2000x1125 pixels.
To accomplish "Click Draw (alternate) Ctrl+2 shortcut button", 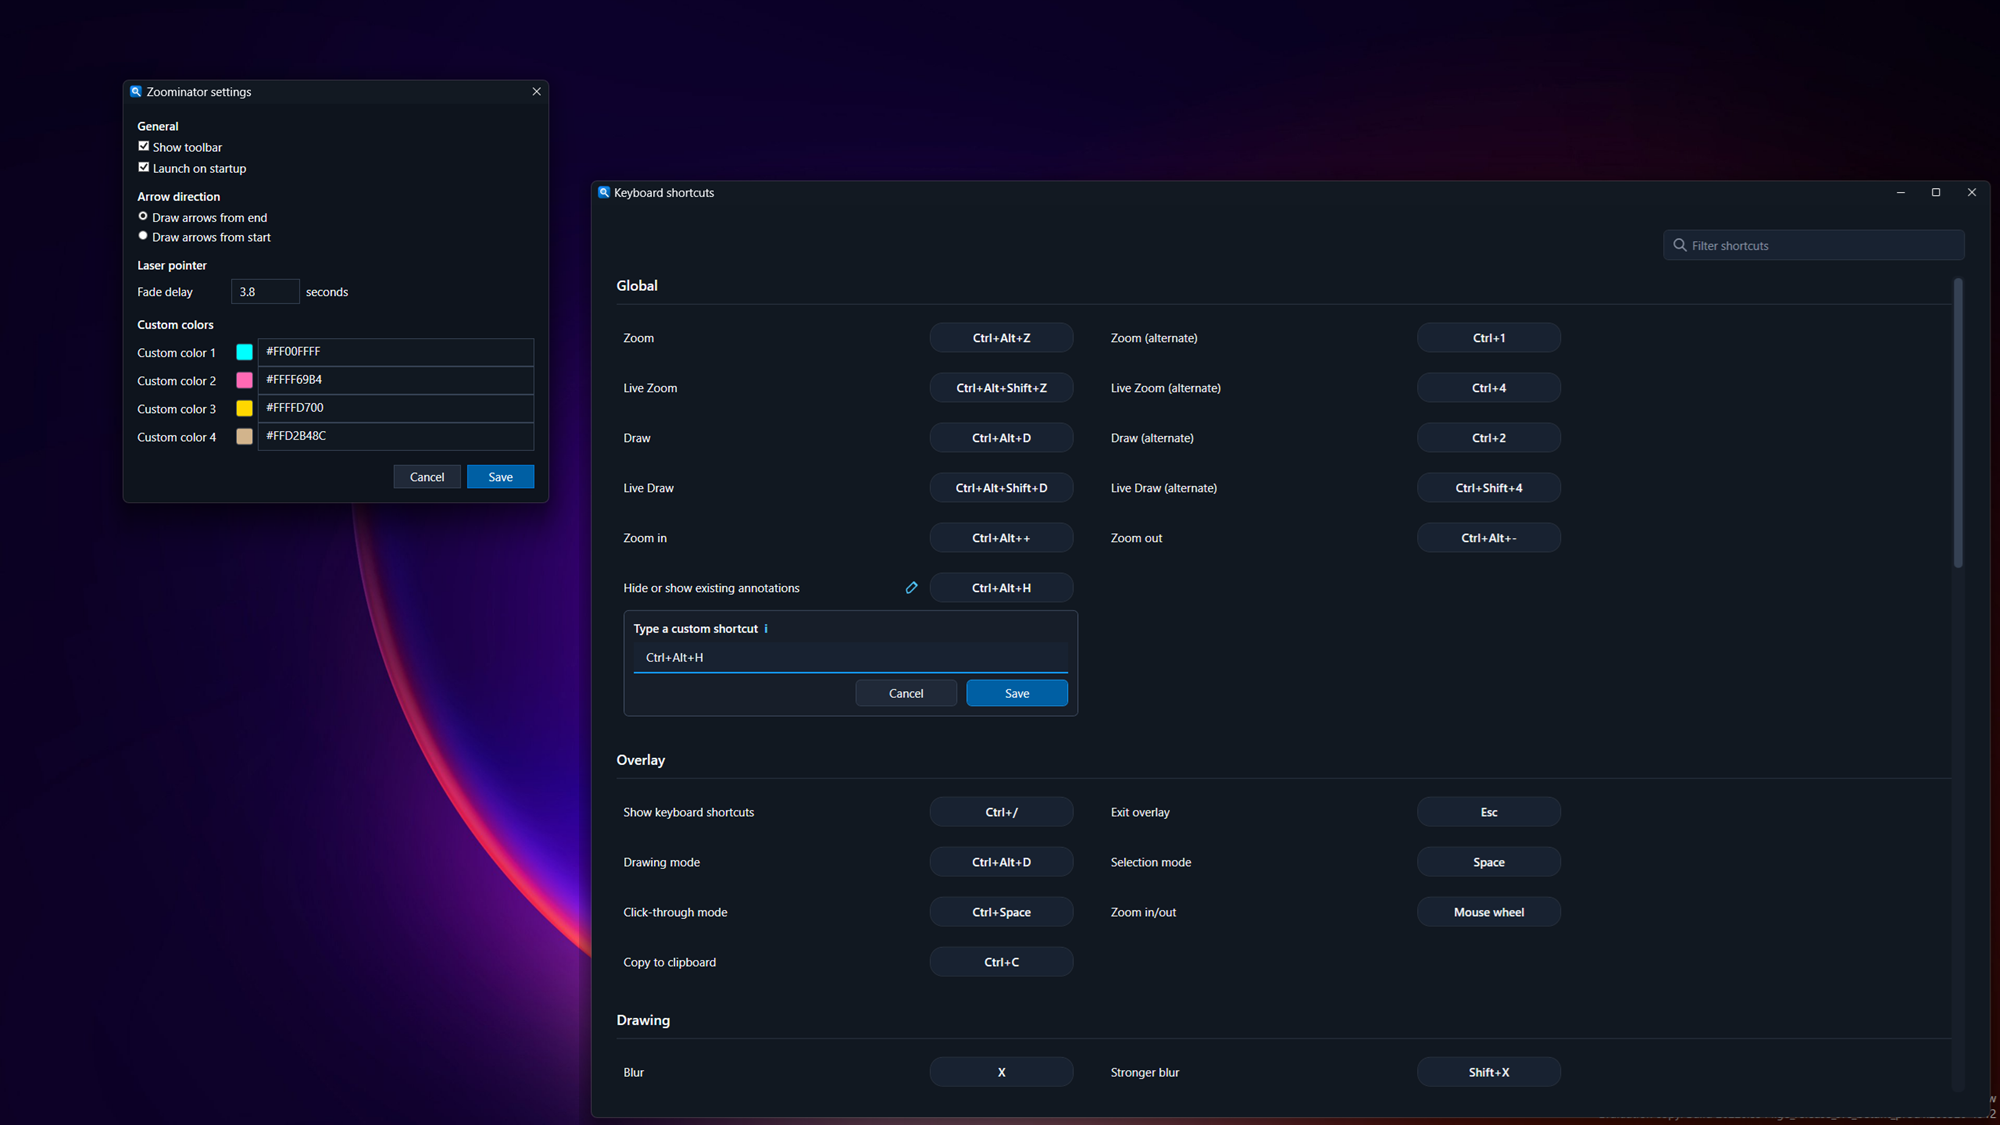I will 1489,438.
